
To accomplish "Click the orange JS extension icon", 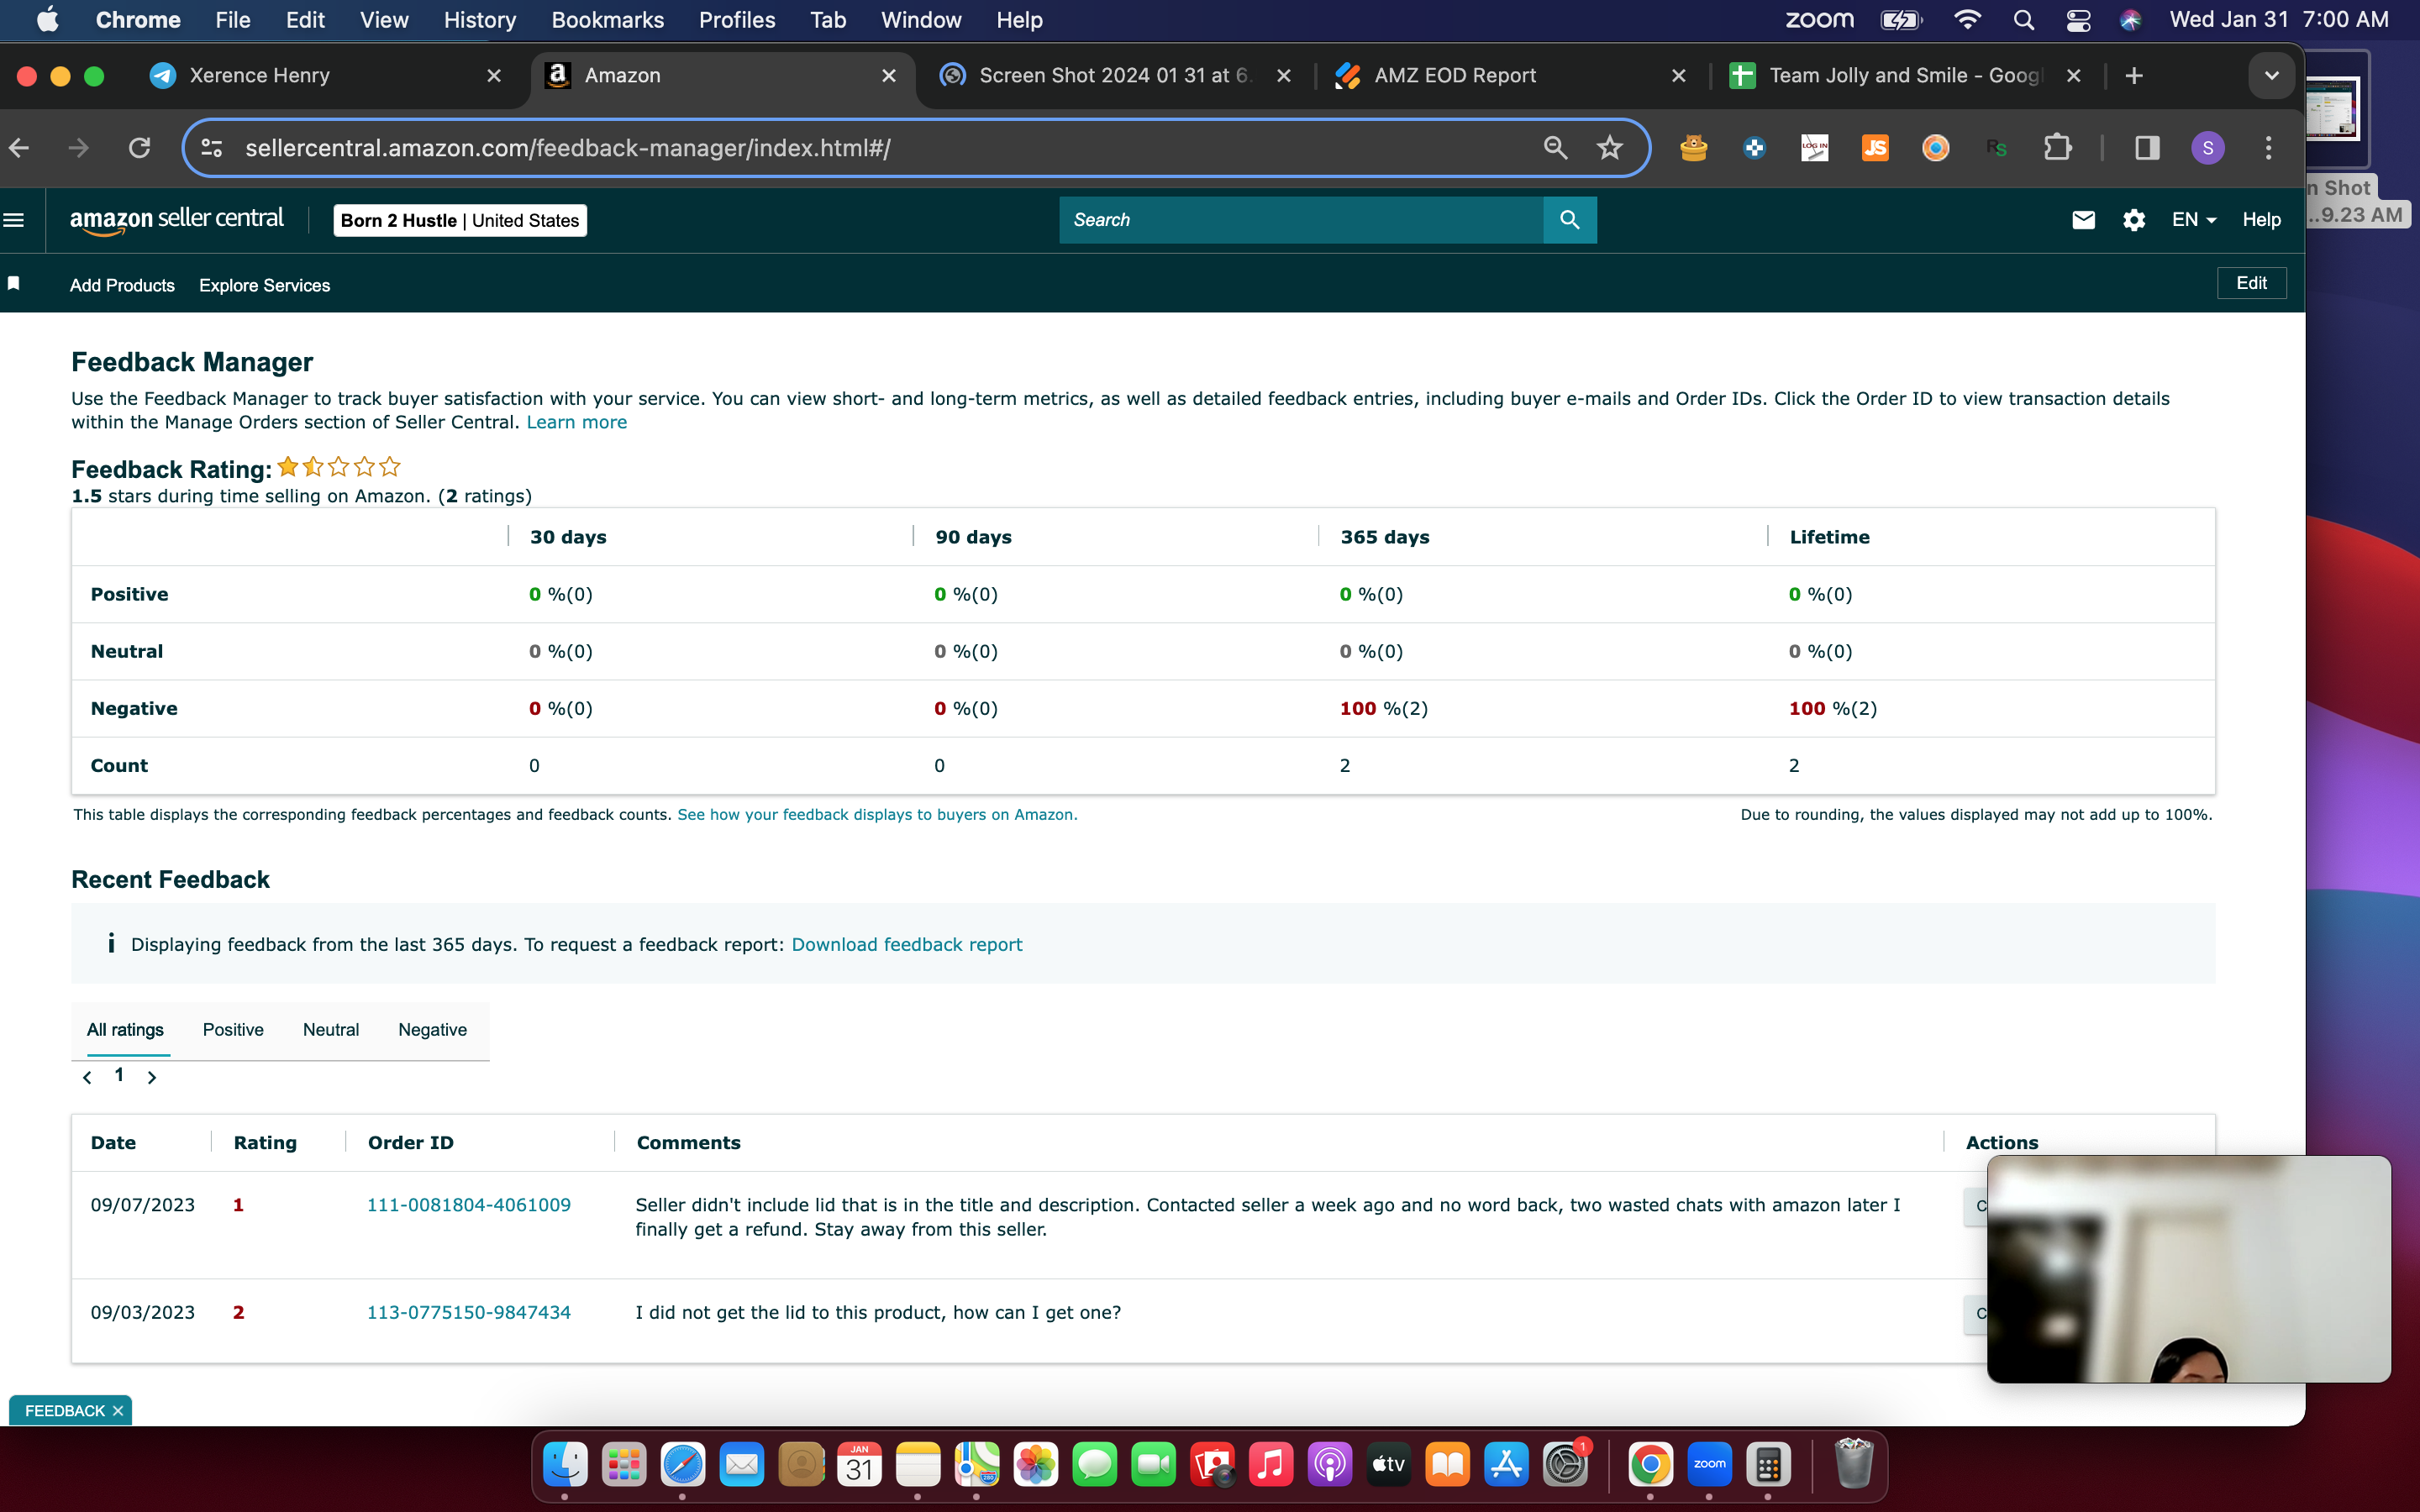I will (1875, 148).
